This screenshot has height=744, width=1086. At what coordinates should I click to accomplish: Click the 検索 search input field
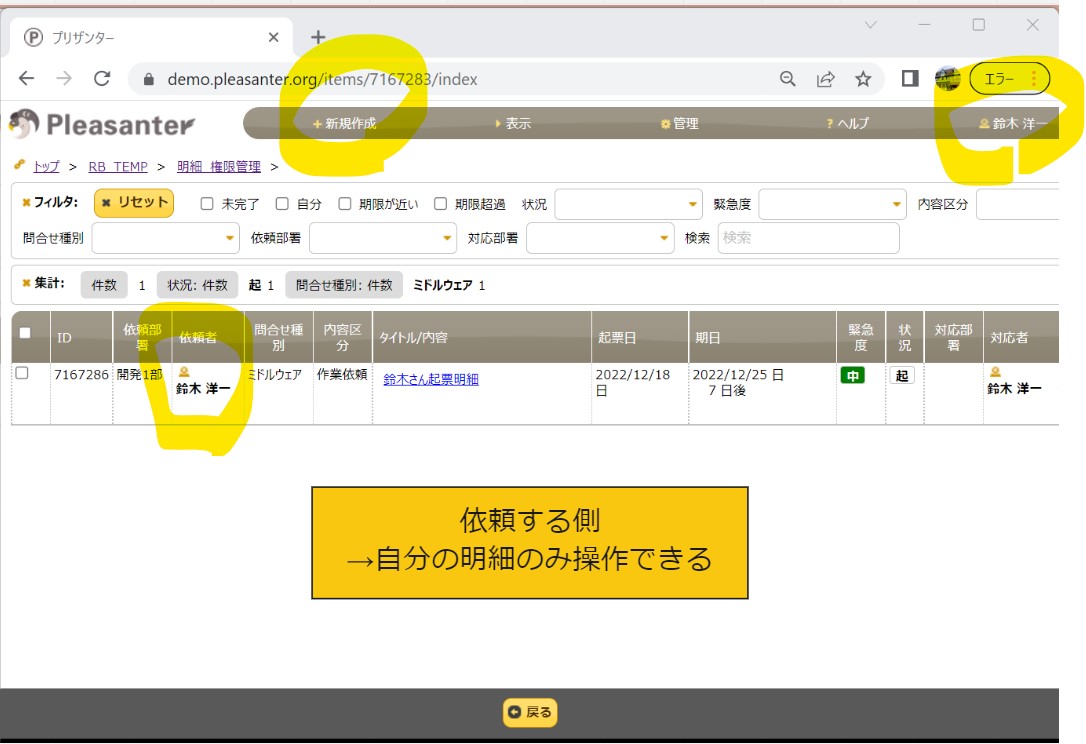point(808,238)
